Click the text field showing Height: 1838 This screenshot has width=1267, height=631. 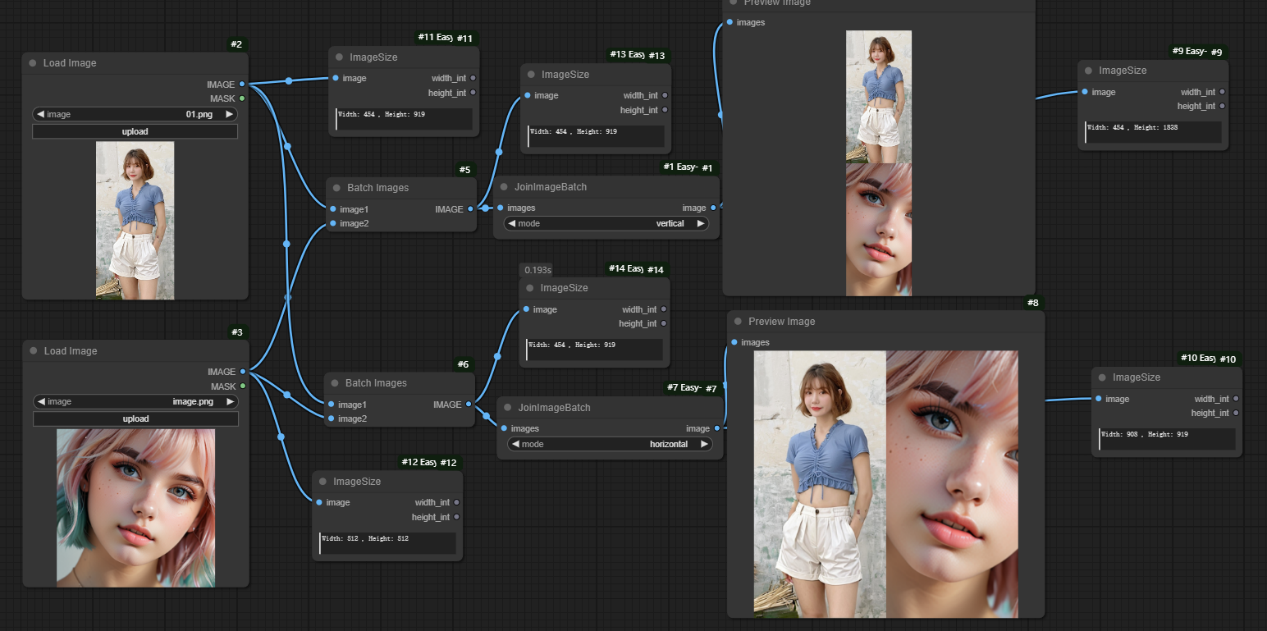1153,131
